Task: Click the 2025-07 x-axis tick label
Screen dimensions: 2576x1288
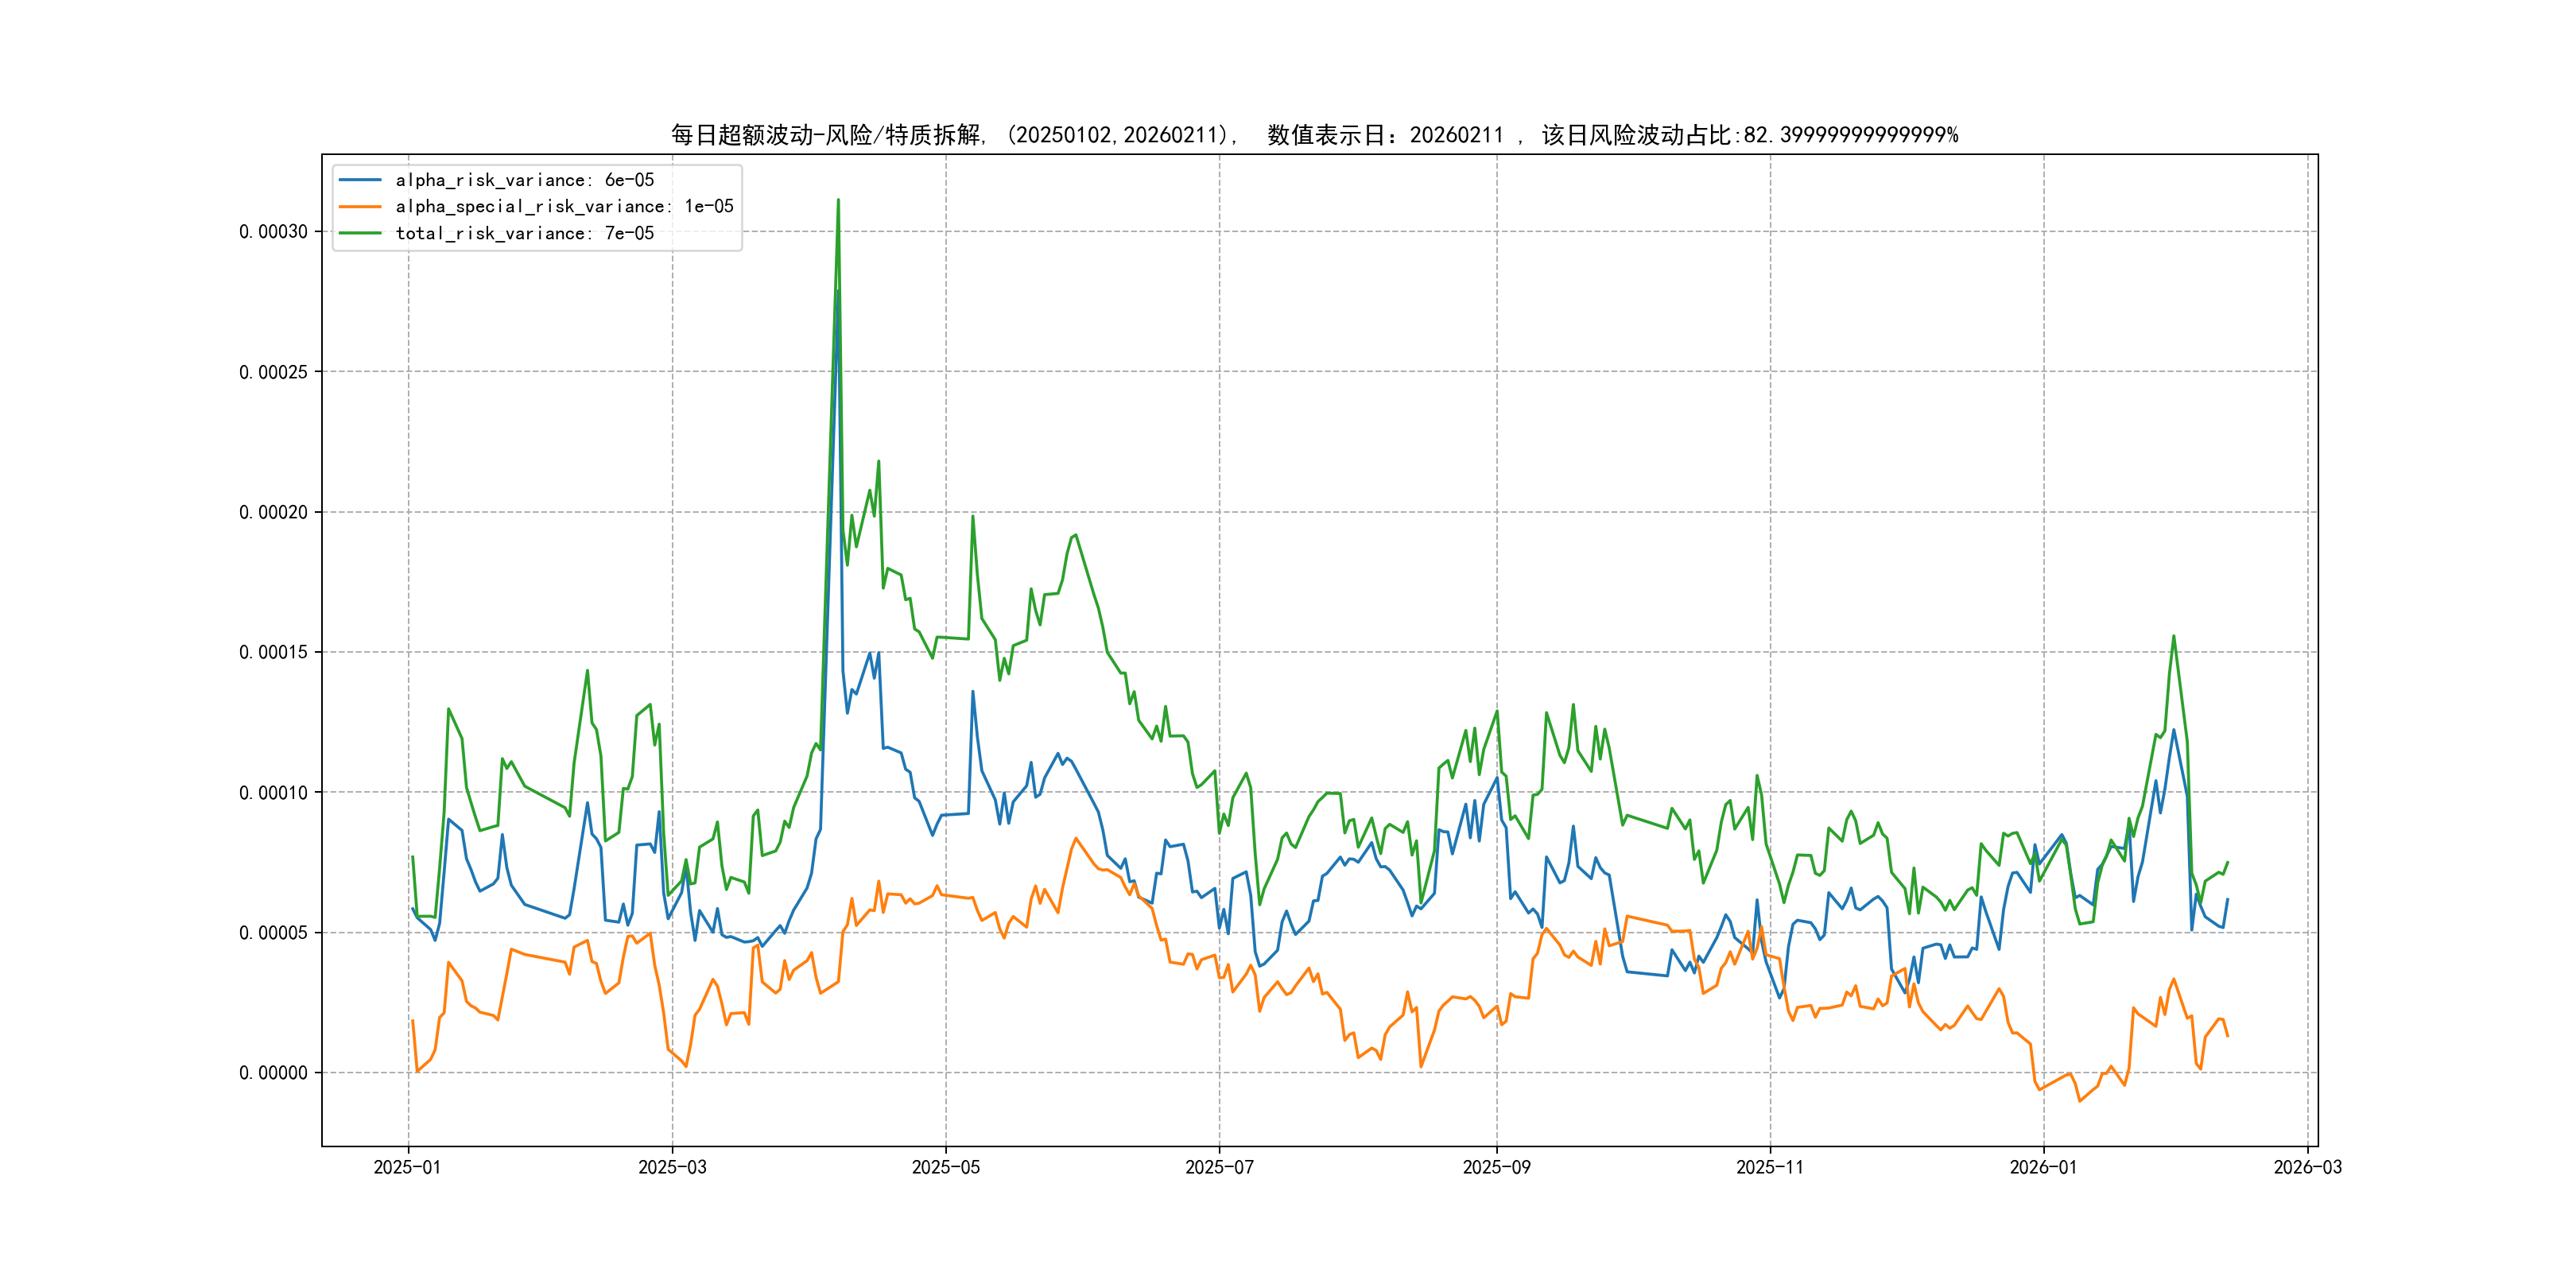Action: point(1219,1167)
